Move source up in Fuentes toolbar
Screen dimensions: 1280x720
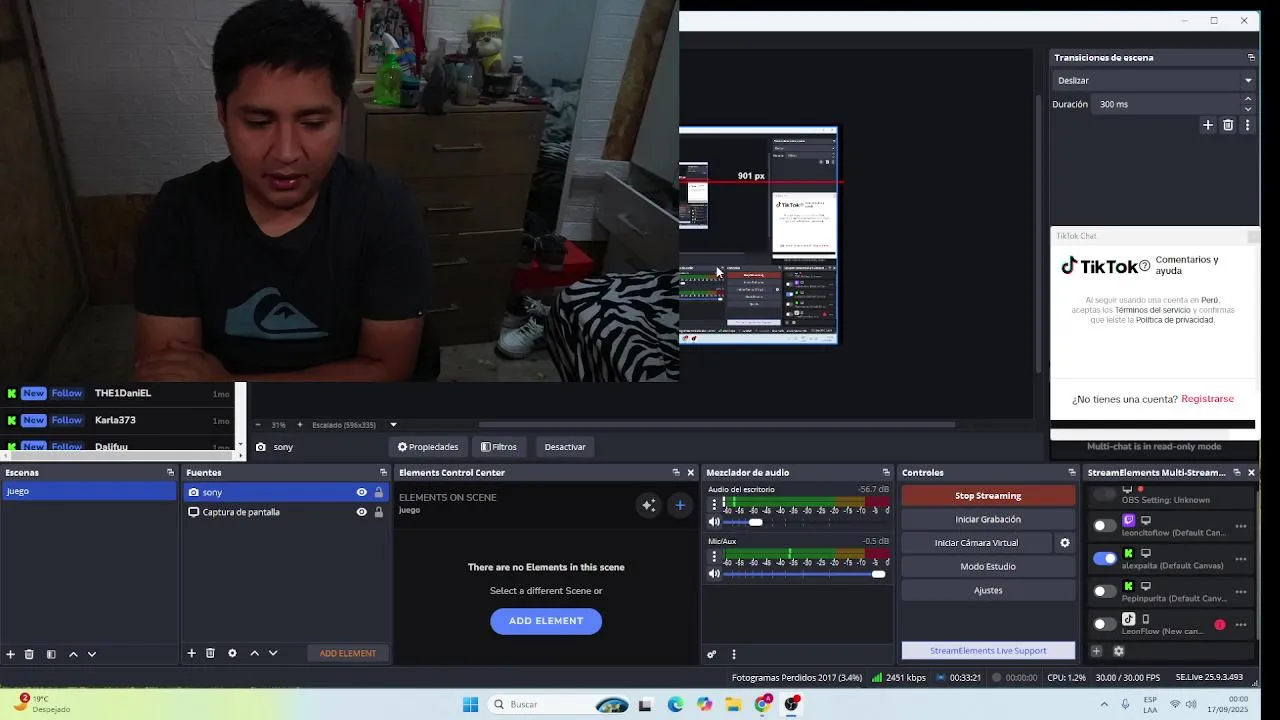(x=254, y=653)
